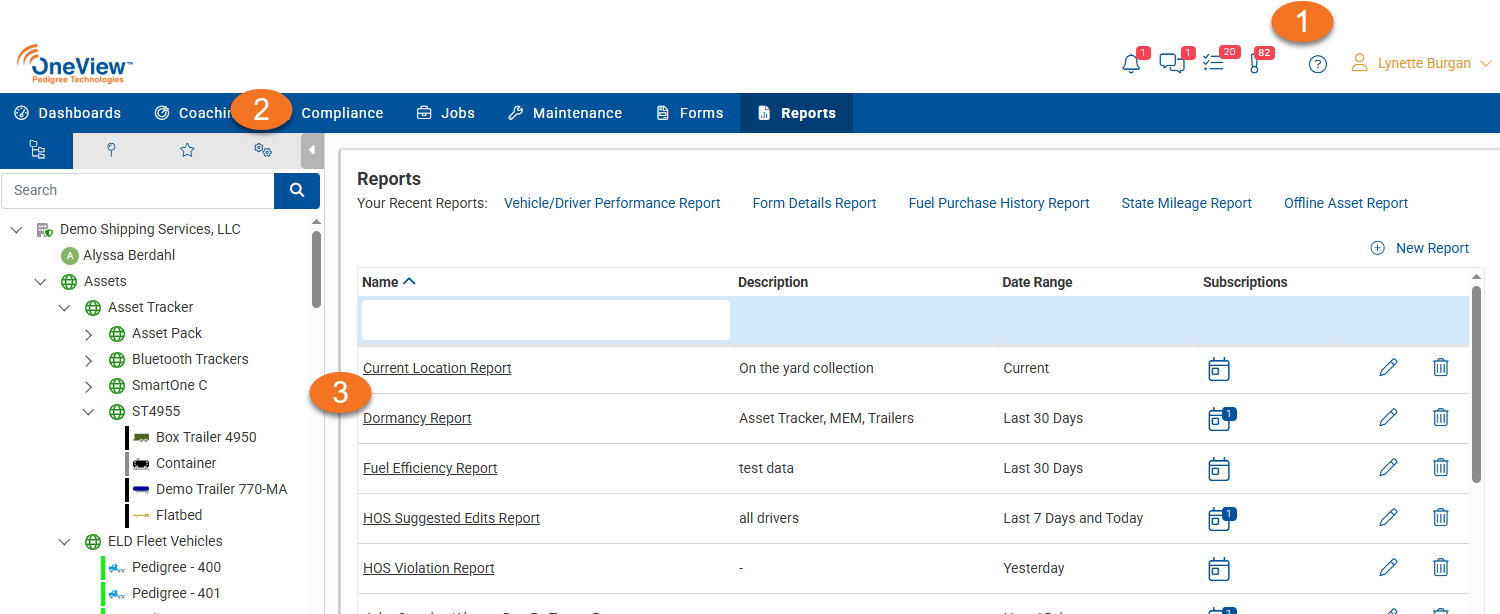The height and width of the screenshot is (614, 1500).
Task: Open recent Offline Asset Report link
Action: (x=1346, y=203)
